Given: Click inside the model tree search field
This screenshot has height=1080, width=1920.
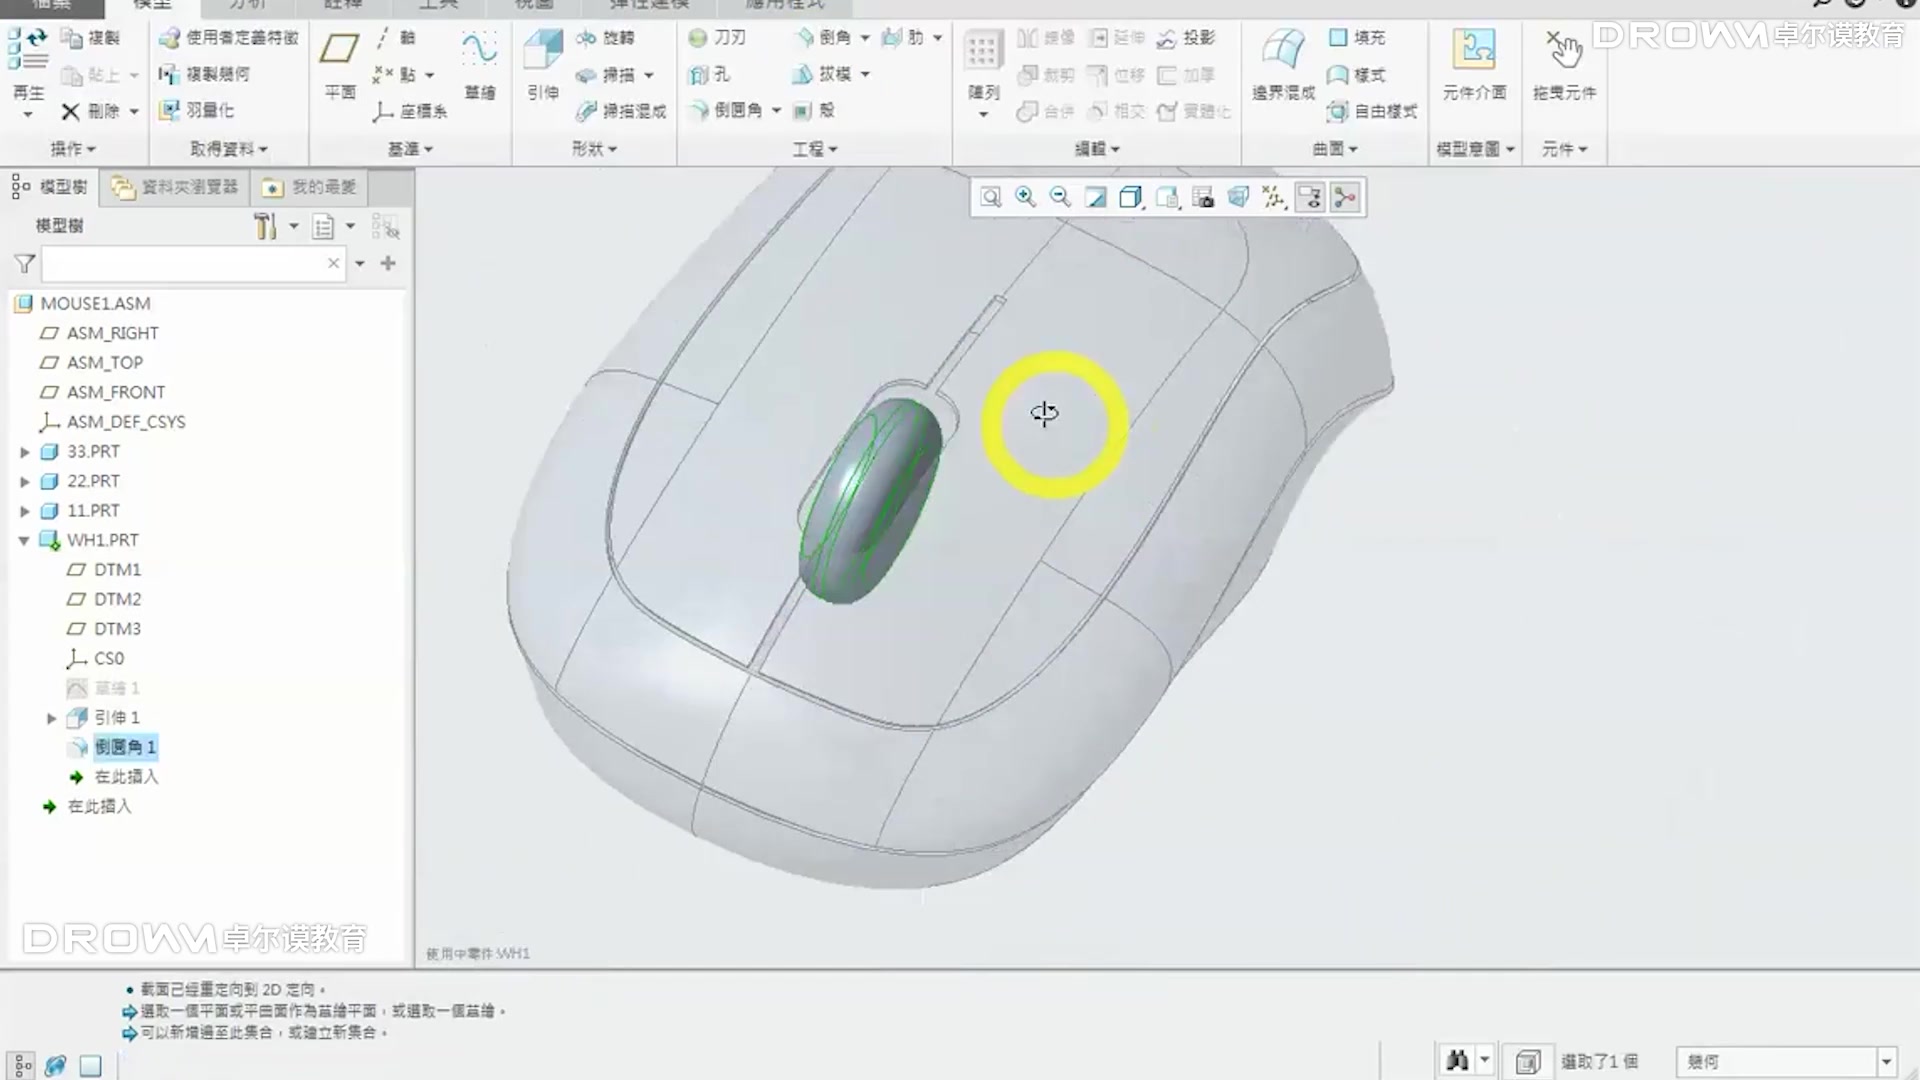Looking at the screenshot, I should [190, 263].
